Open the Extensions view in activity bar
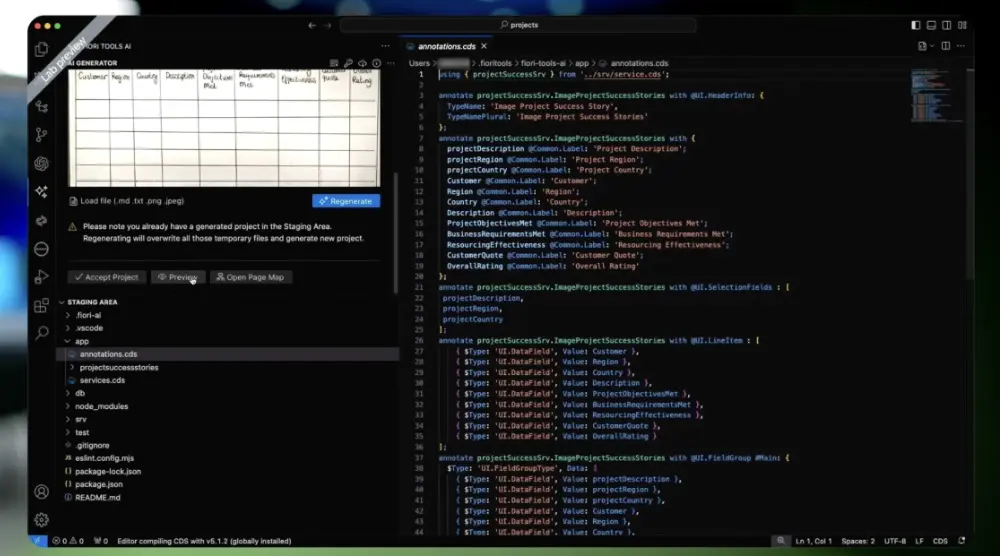Image resolution: width=1000 pixels, height=556 pixels. (x=41, y=306)
